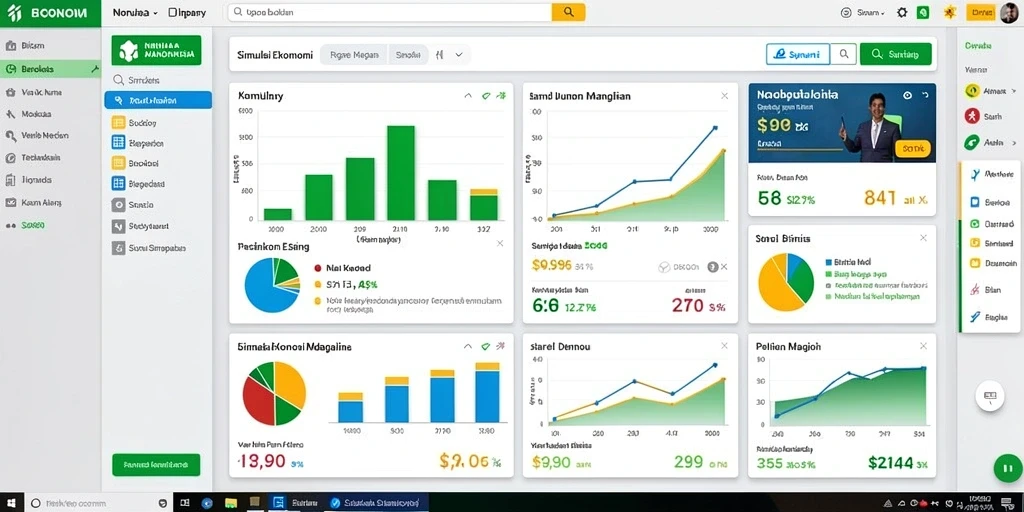Screen dimensions: 1024x512
Task: Open the settings gear in the header
Action: (x=902, y=12)
